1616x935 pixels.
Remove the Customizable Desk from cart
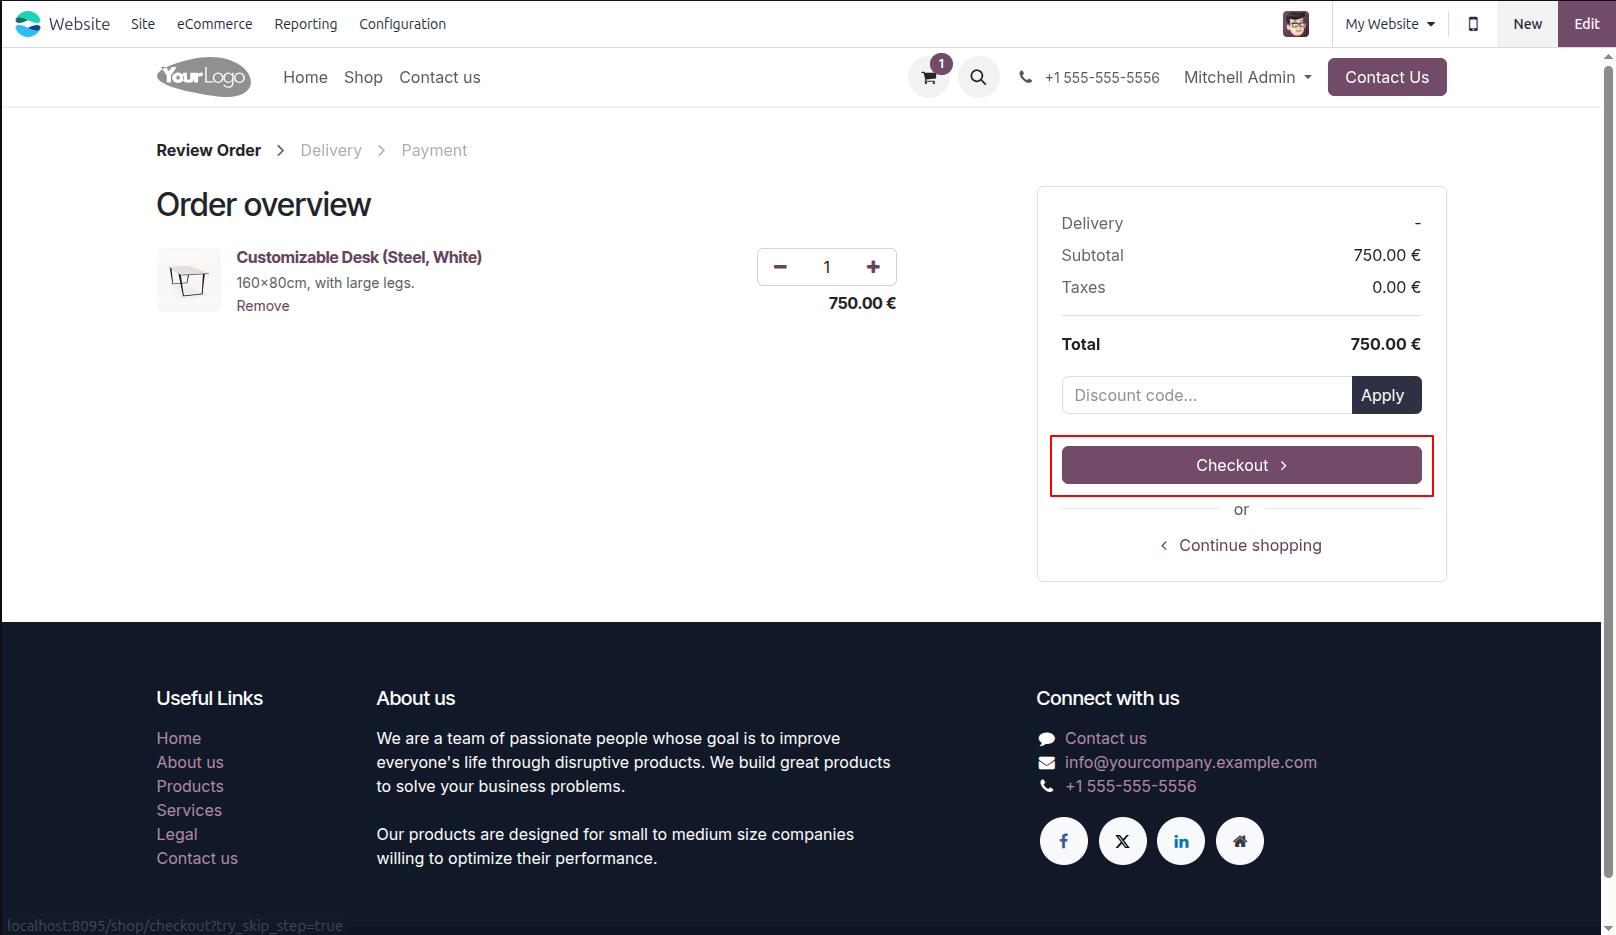tap(263, 306)
